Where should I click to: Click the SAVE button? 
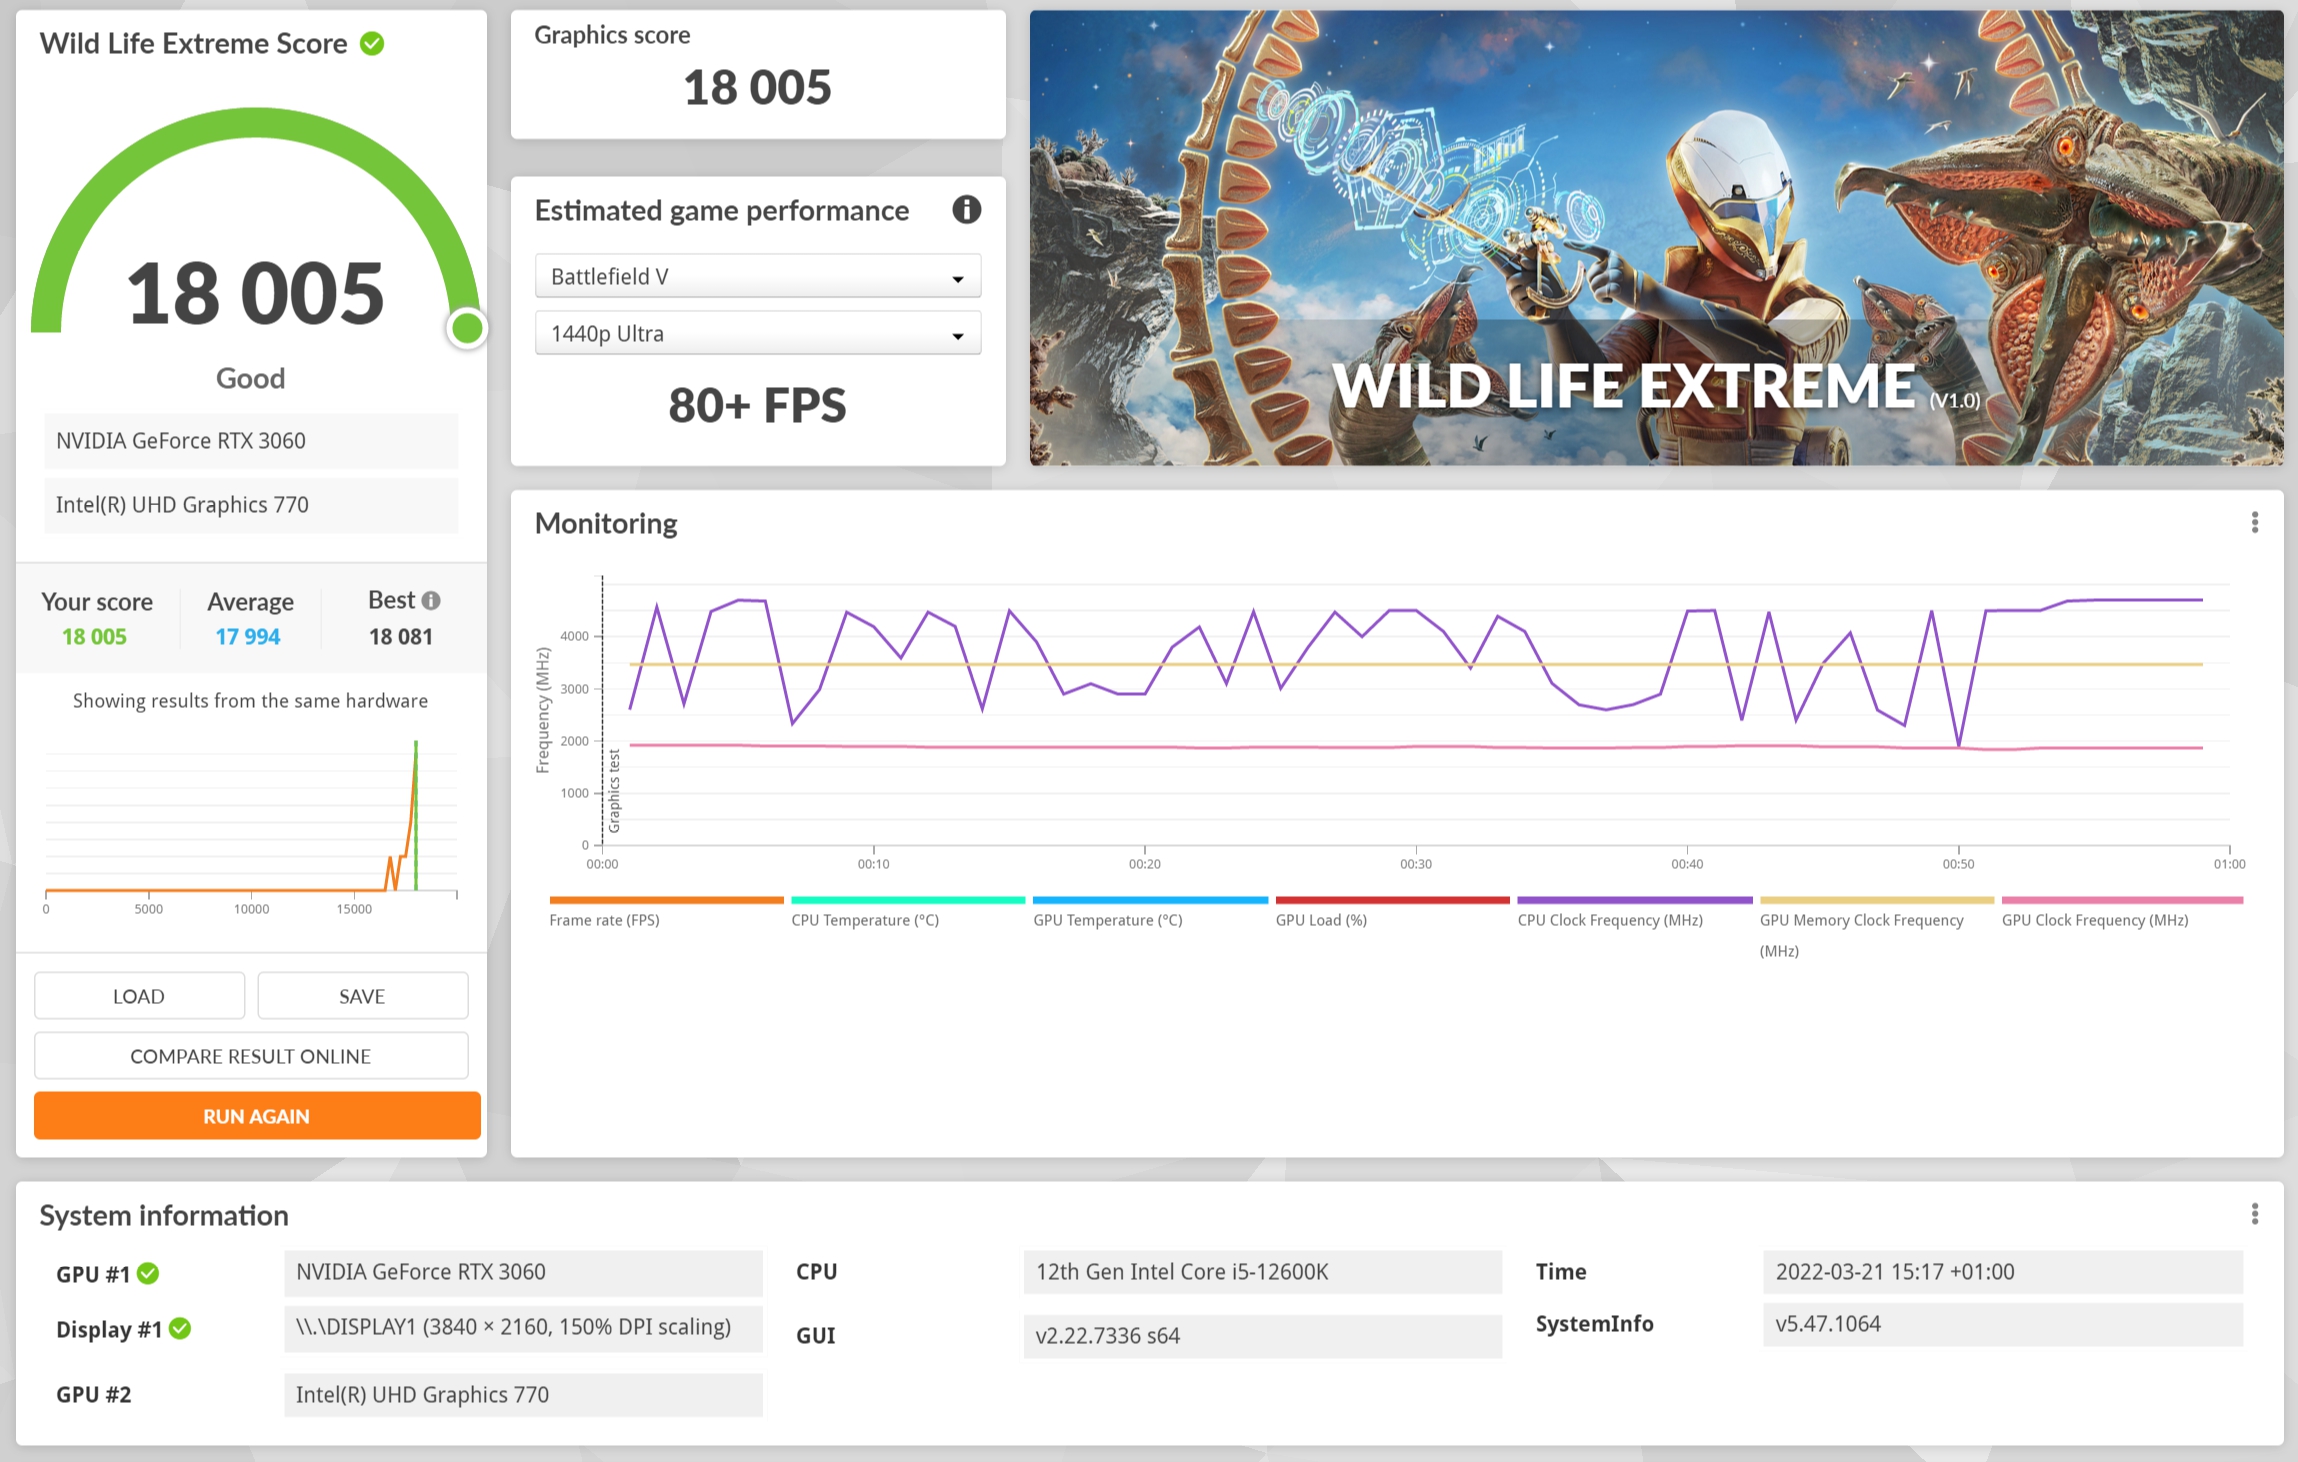tap(362, 996)
